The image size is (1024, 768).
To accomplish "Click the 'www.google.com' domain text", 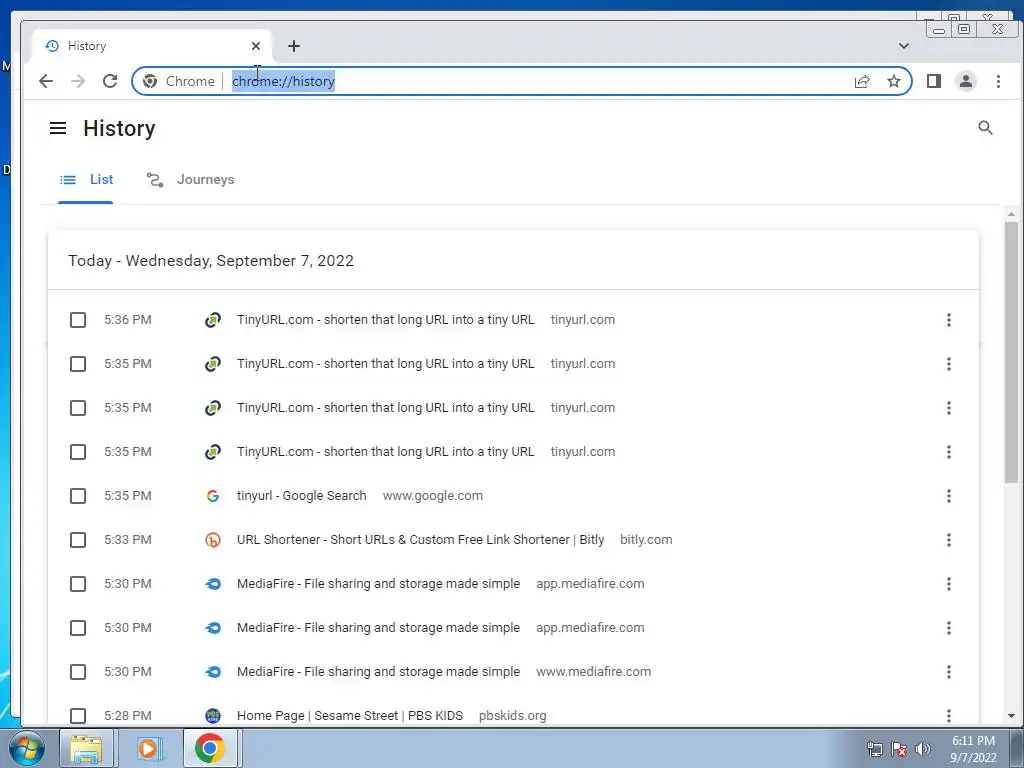I will click(x=433, y=496).
